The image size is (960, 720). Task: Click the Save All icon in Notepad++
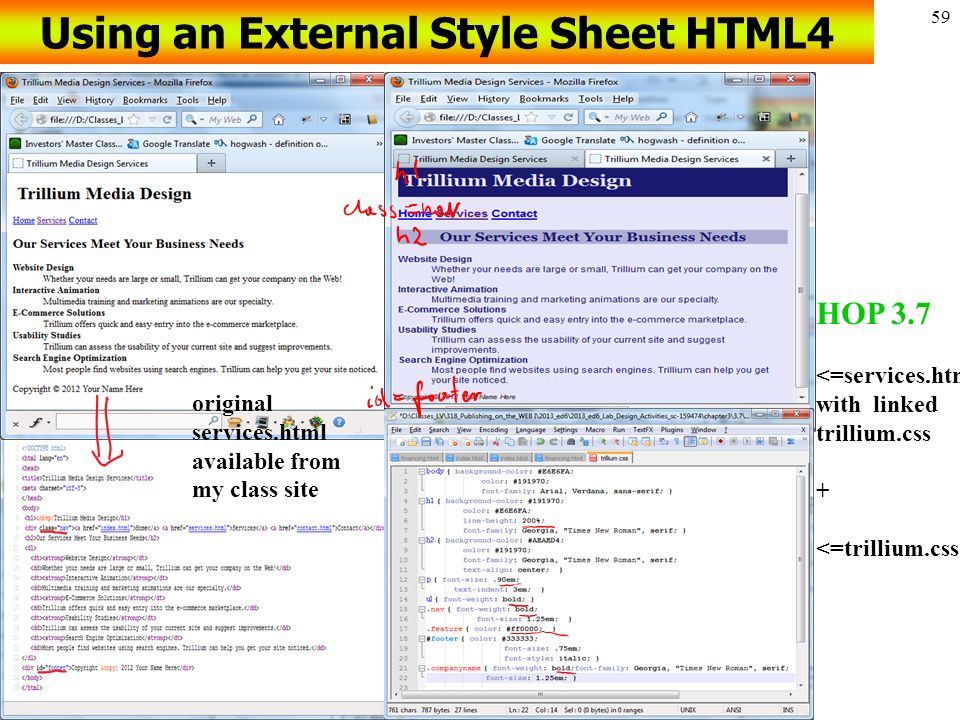(440, 441)
